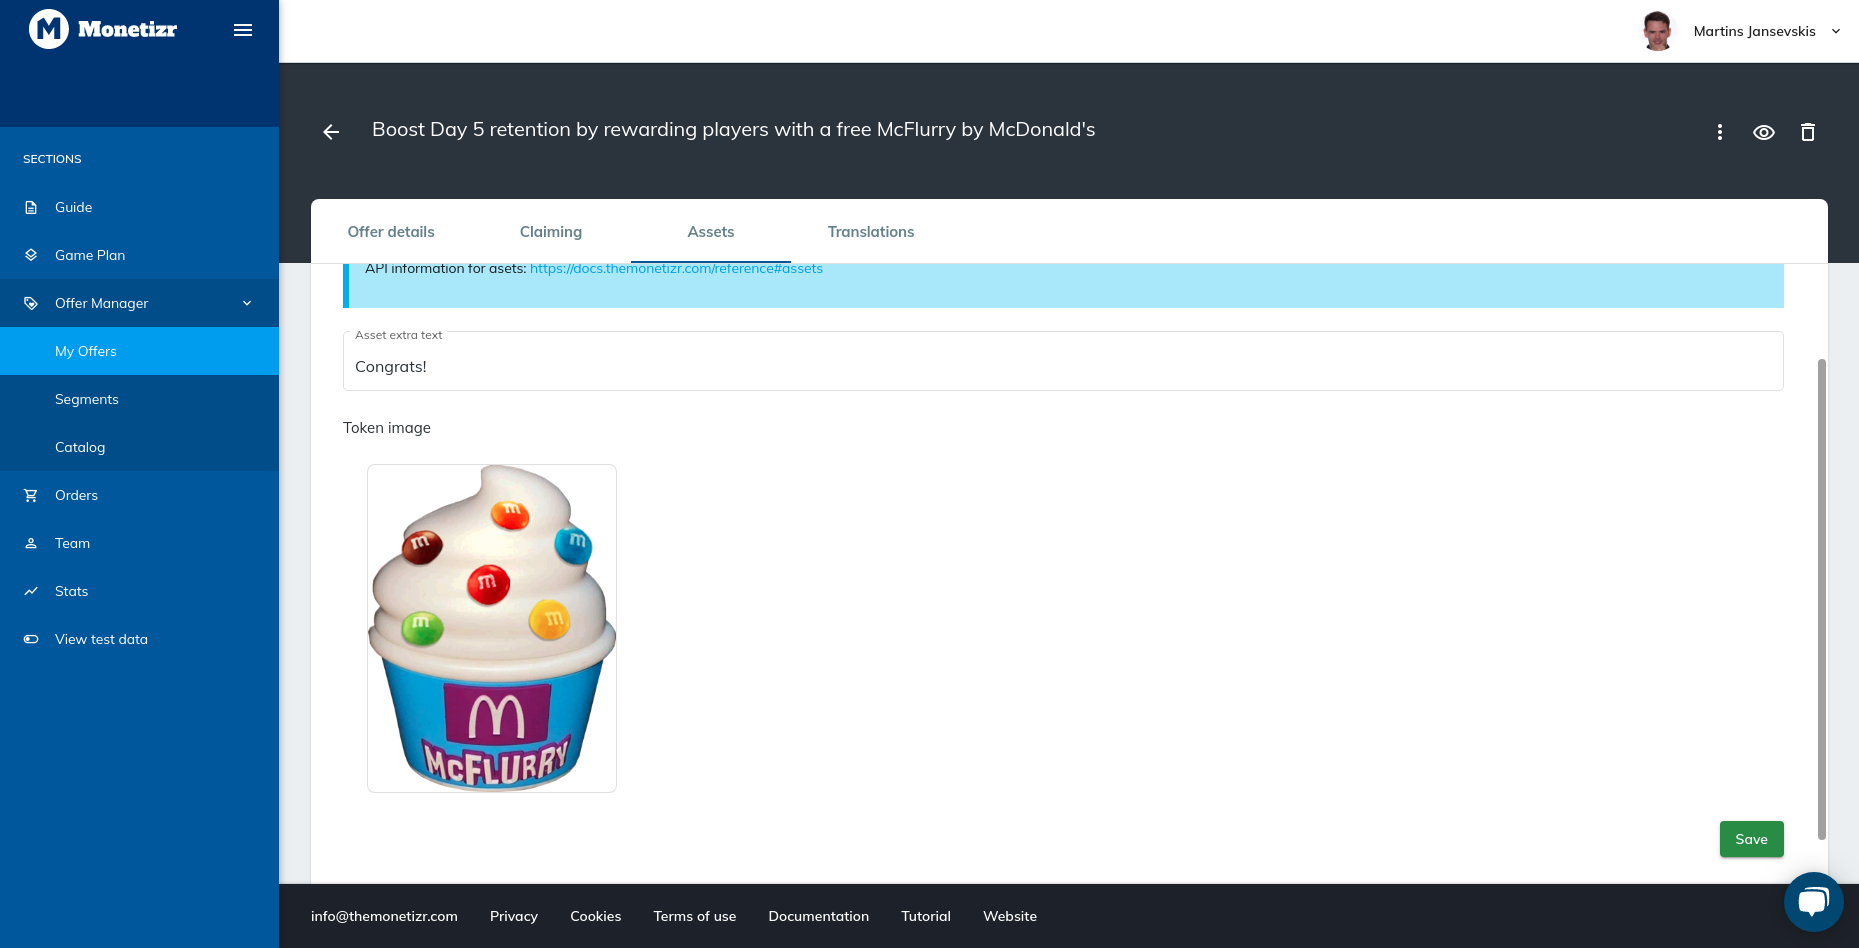Open the Translations tab
Viewport: 1859px width, 948px height.
871,232
